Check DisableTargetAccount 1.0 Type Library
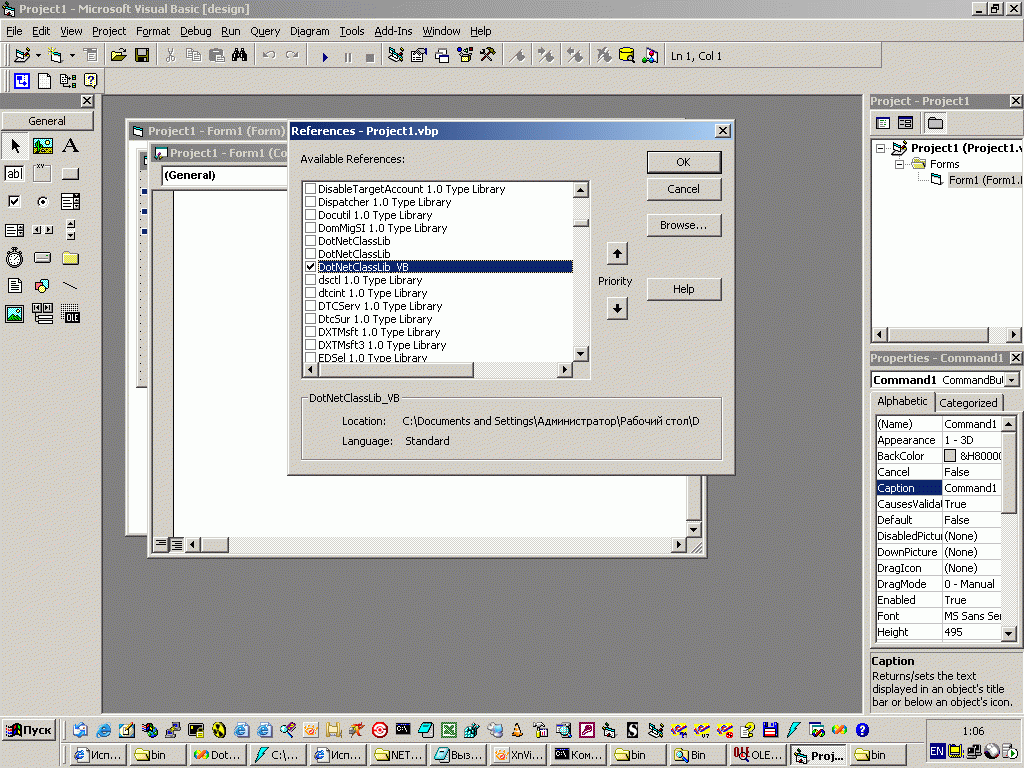1024x768 pixels. coord(311,189)
